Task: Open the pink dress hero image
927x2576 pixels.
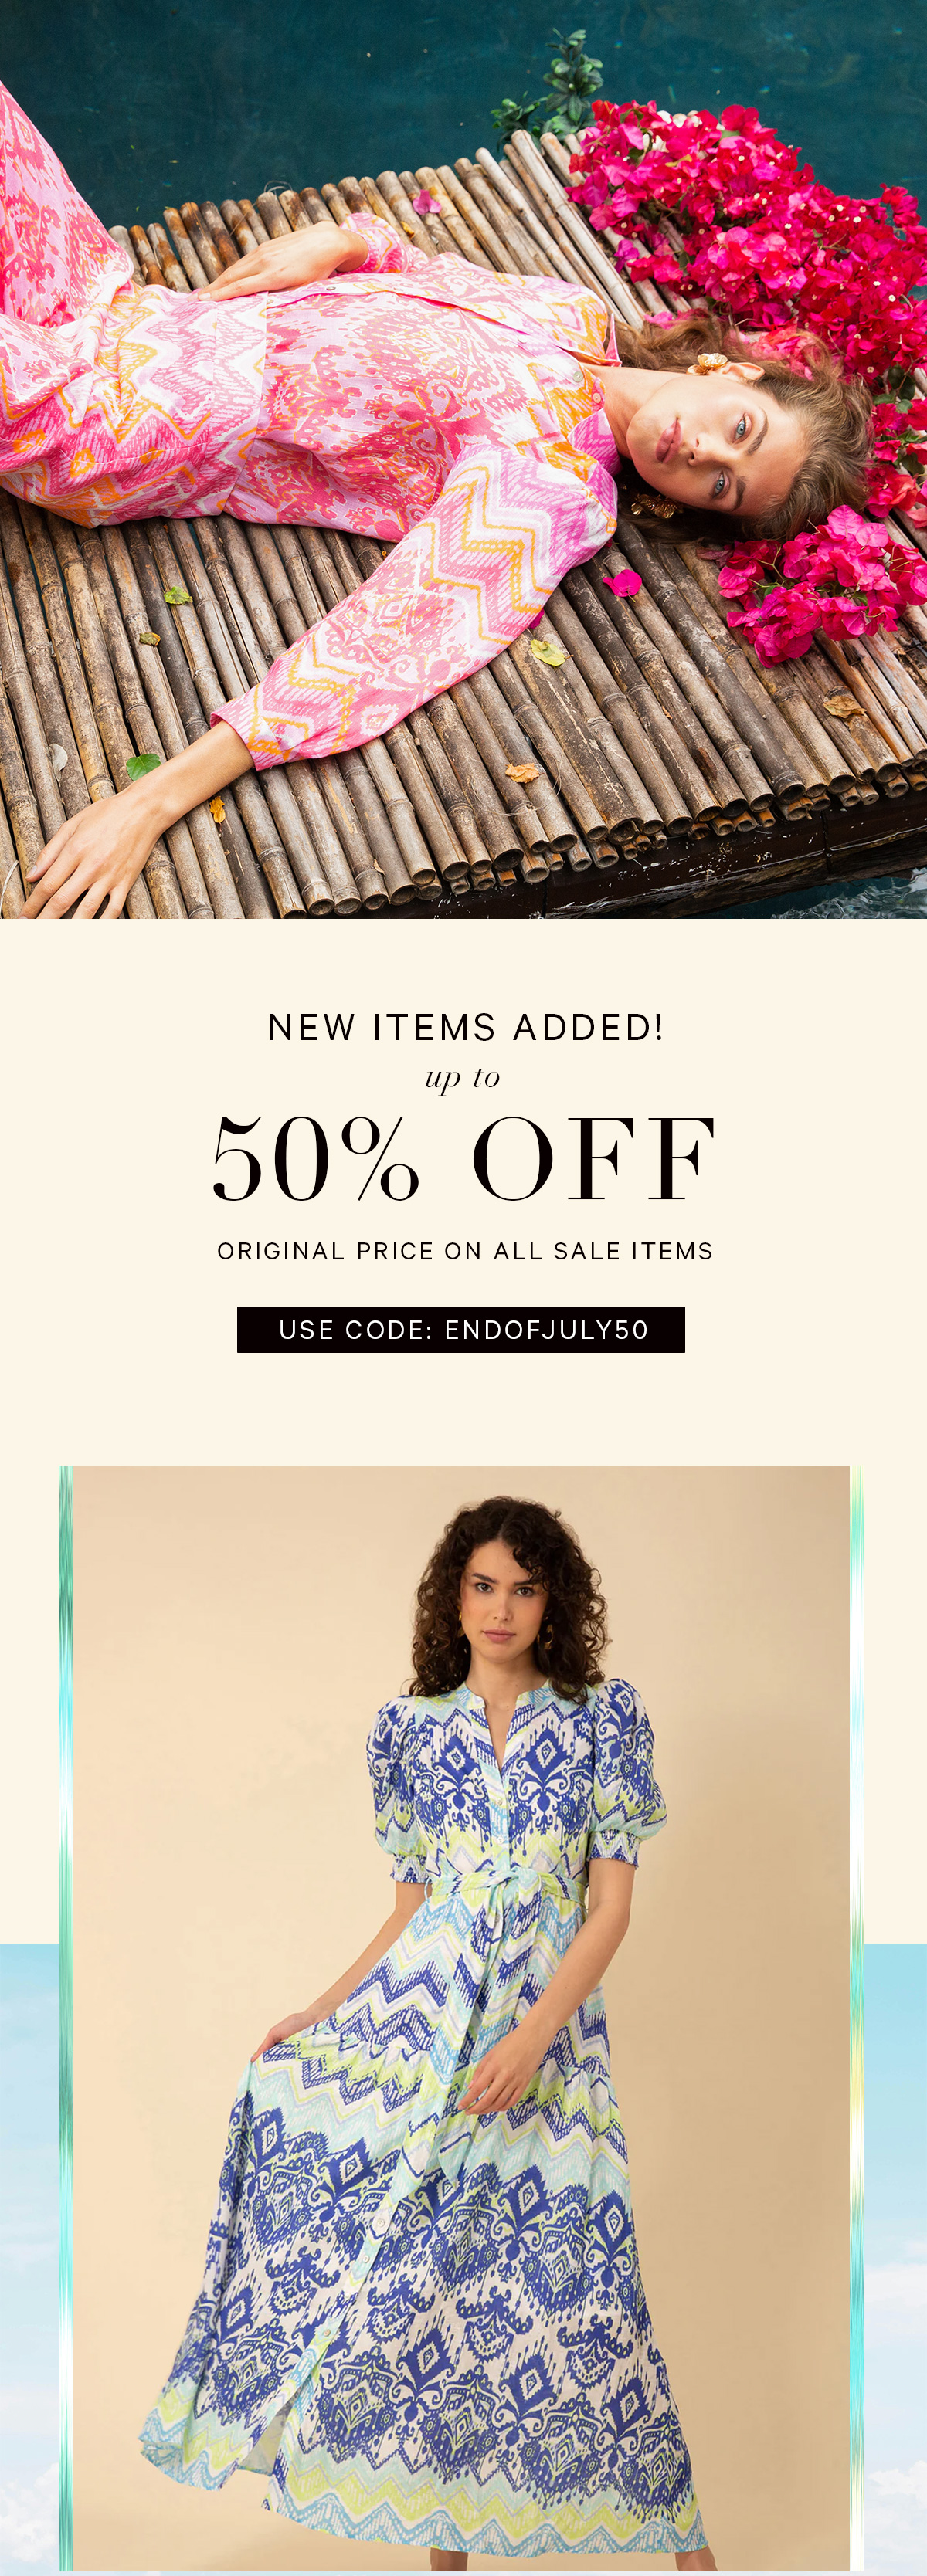Action: (463, 459)
